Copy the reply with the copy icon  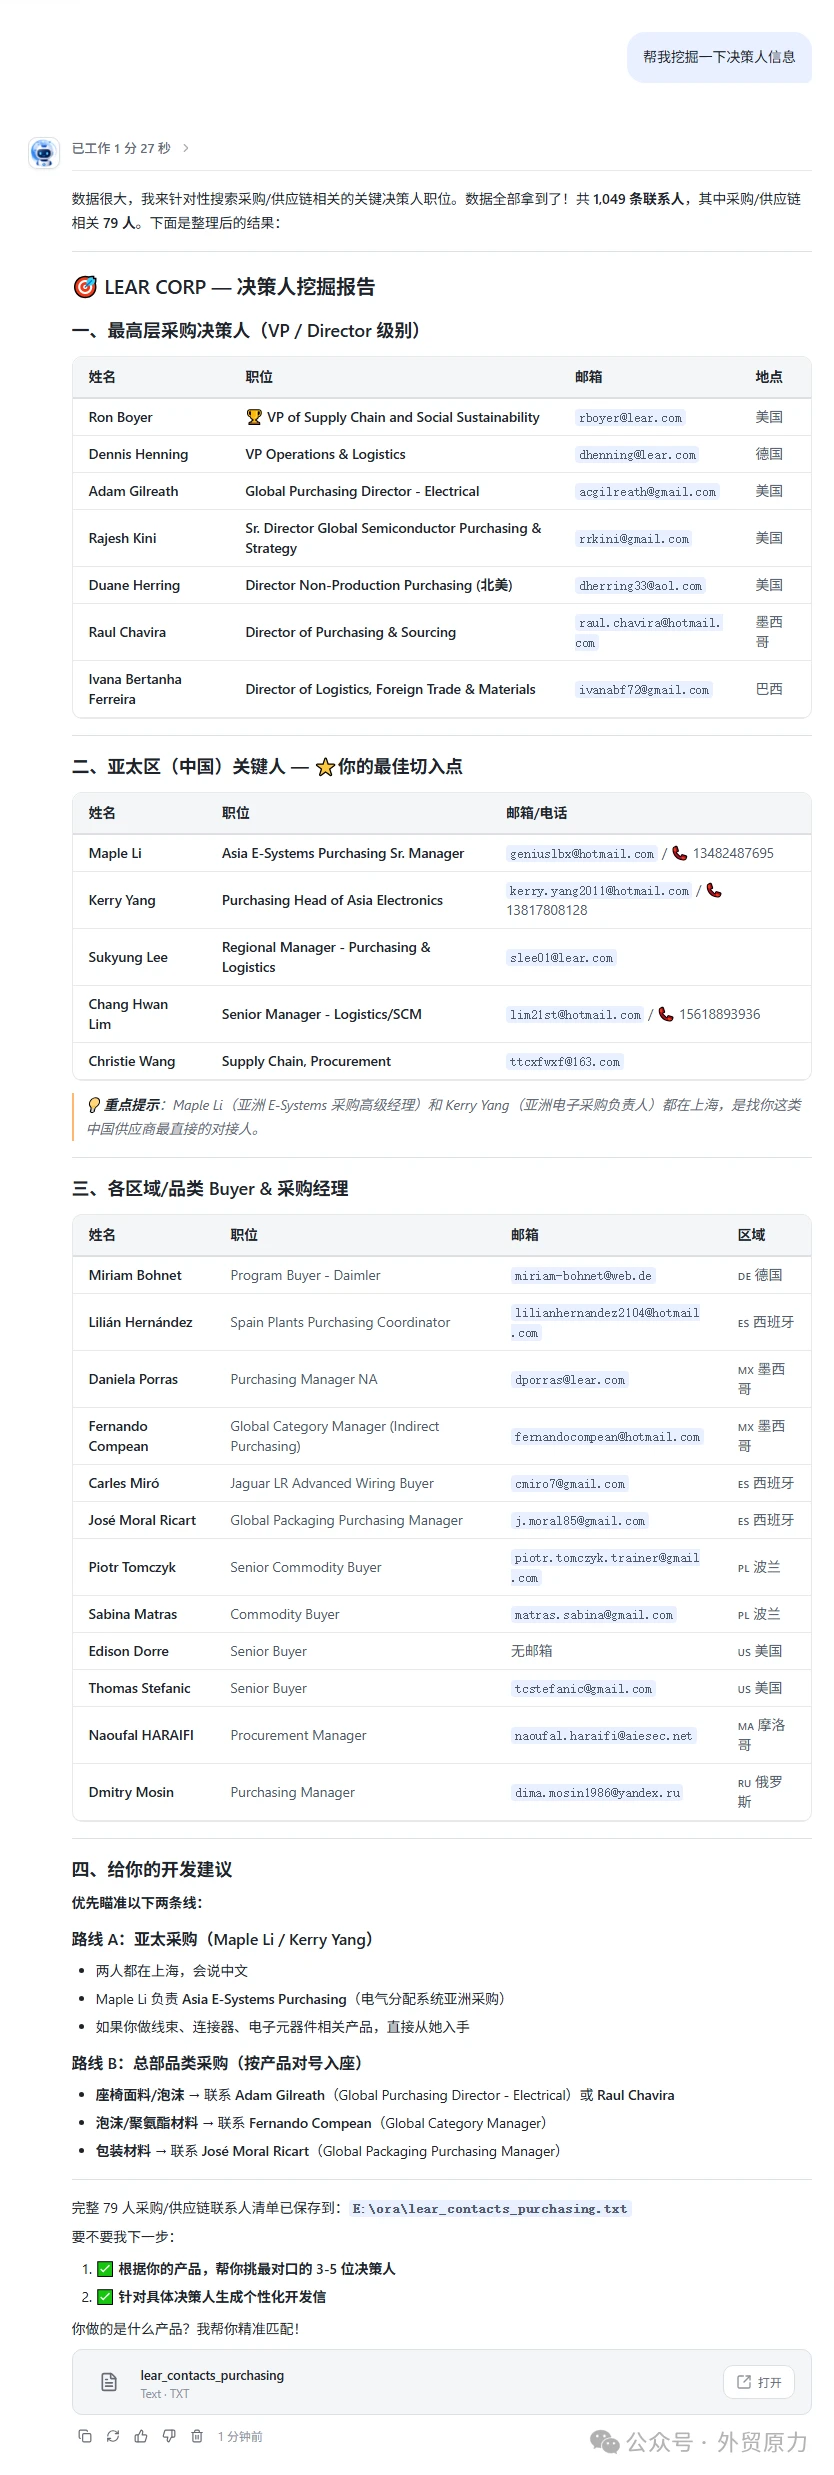click(85, 2436)
